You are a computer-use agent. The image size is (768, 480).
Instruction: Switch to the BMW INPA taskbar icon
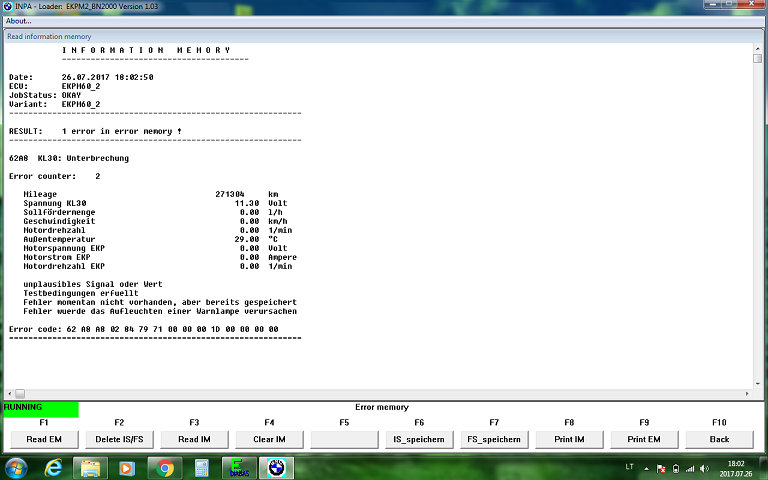[275, 467]
